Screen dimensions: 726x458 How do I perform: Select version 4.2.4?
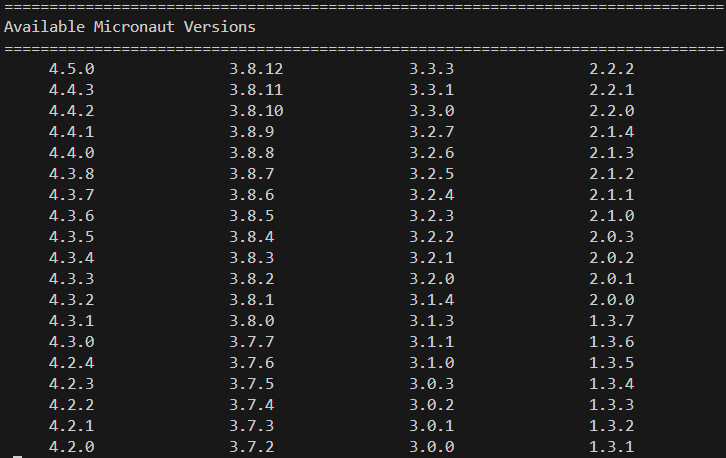[x=71, y=363]
